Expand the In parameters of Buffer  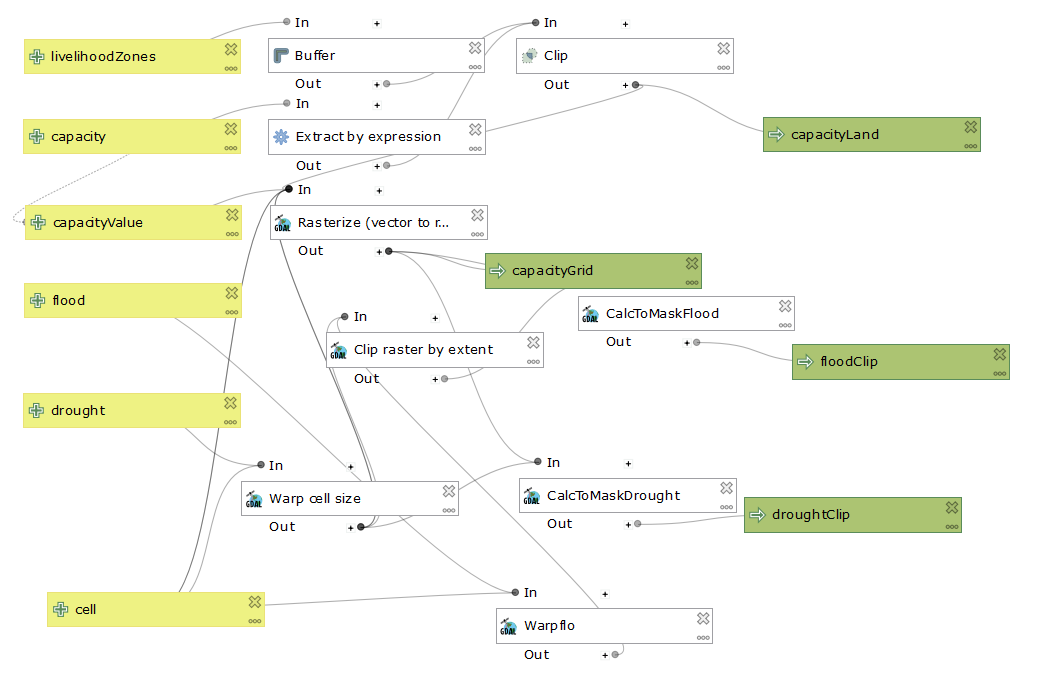377,22
